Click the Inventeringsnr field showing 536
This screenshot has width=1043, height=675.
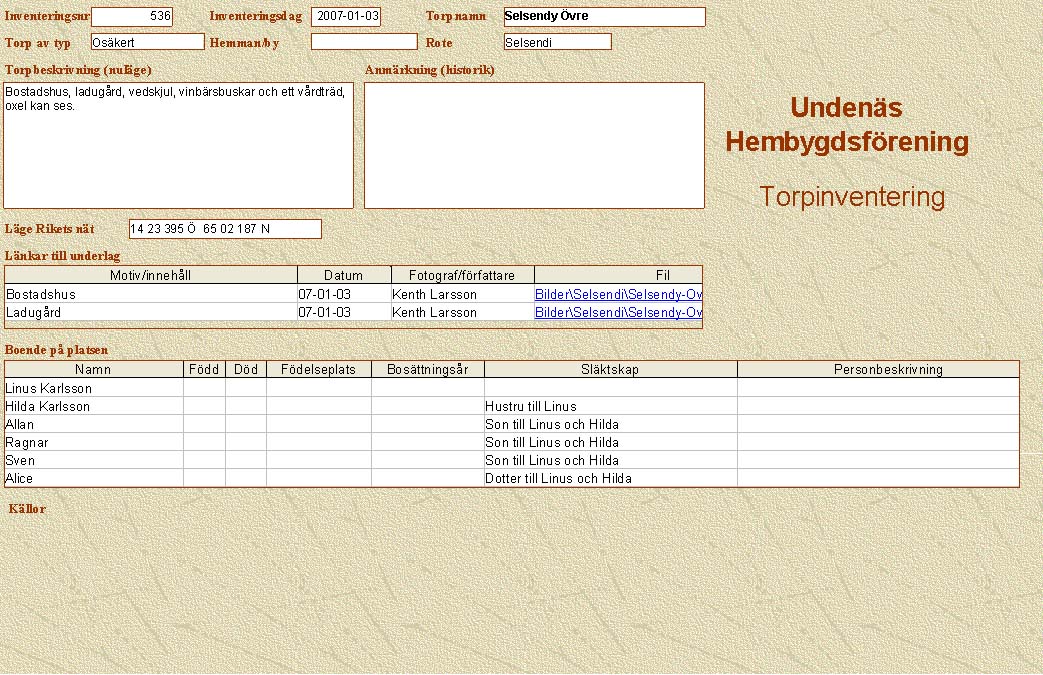coord(131,17)
